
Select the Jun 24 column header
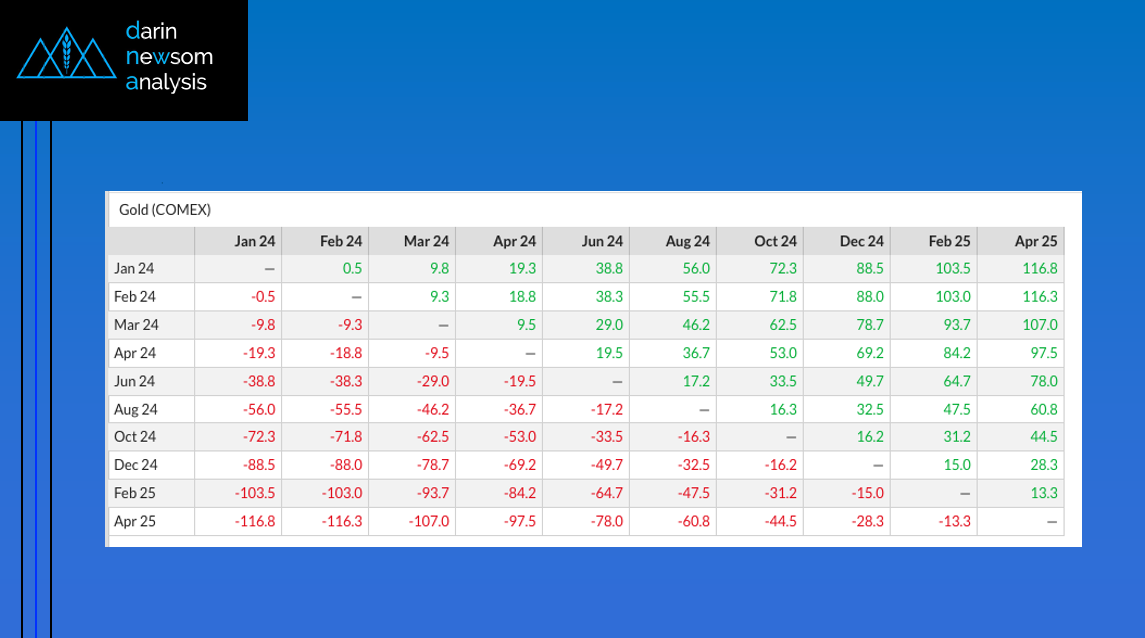tap(602, 241)
